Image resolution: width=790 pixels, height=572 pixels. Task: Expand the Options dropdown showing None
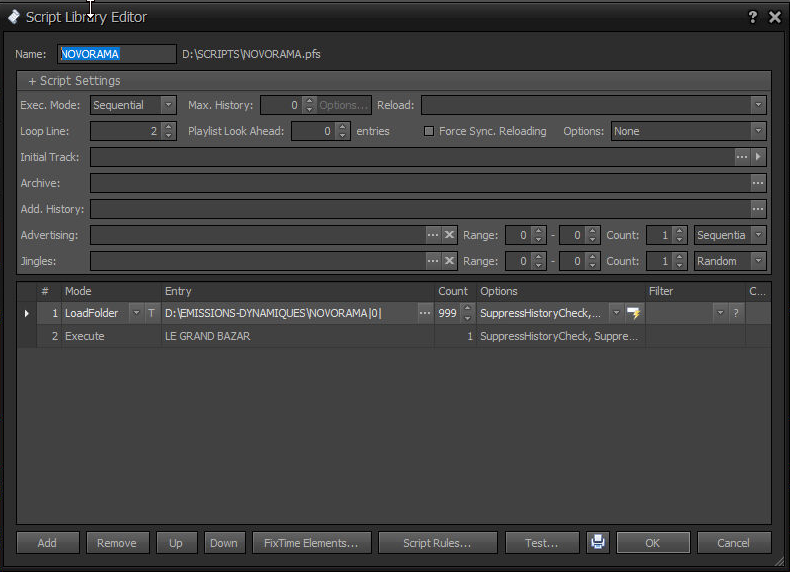click(x=758, y=131)
